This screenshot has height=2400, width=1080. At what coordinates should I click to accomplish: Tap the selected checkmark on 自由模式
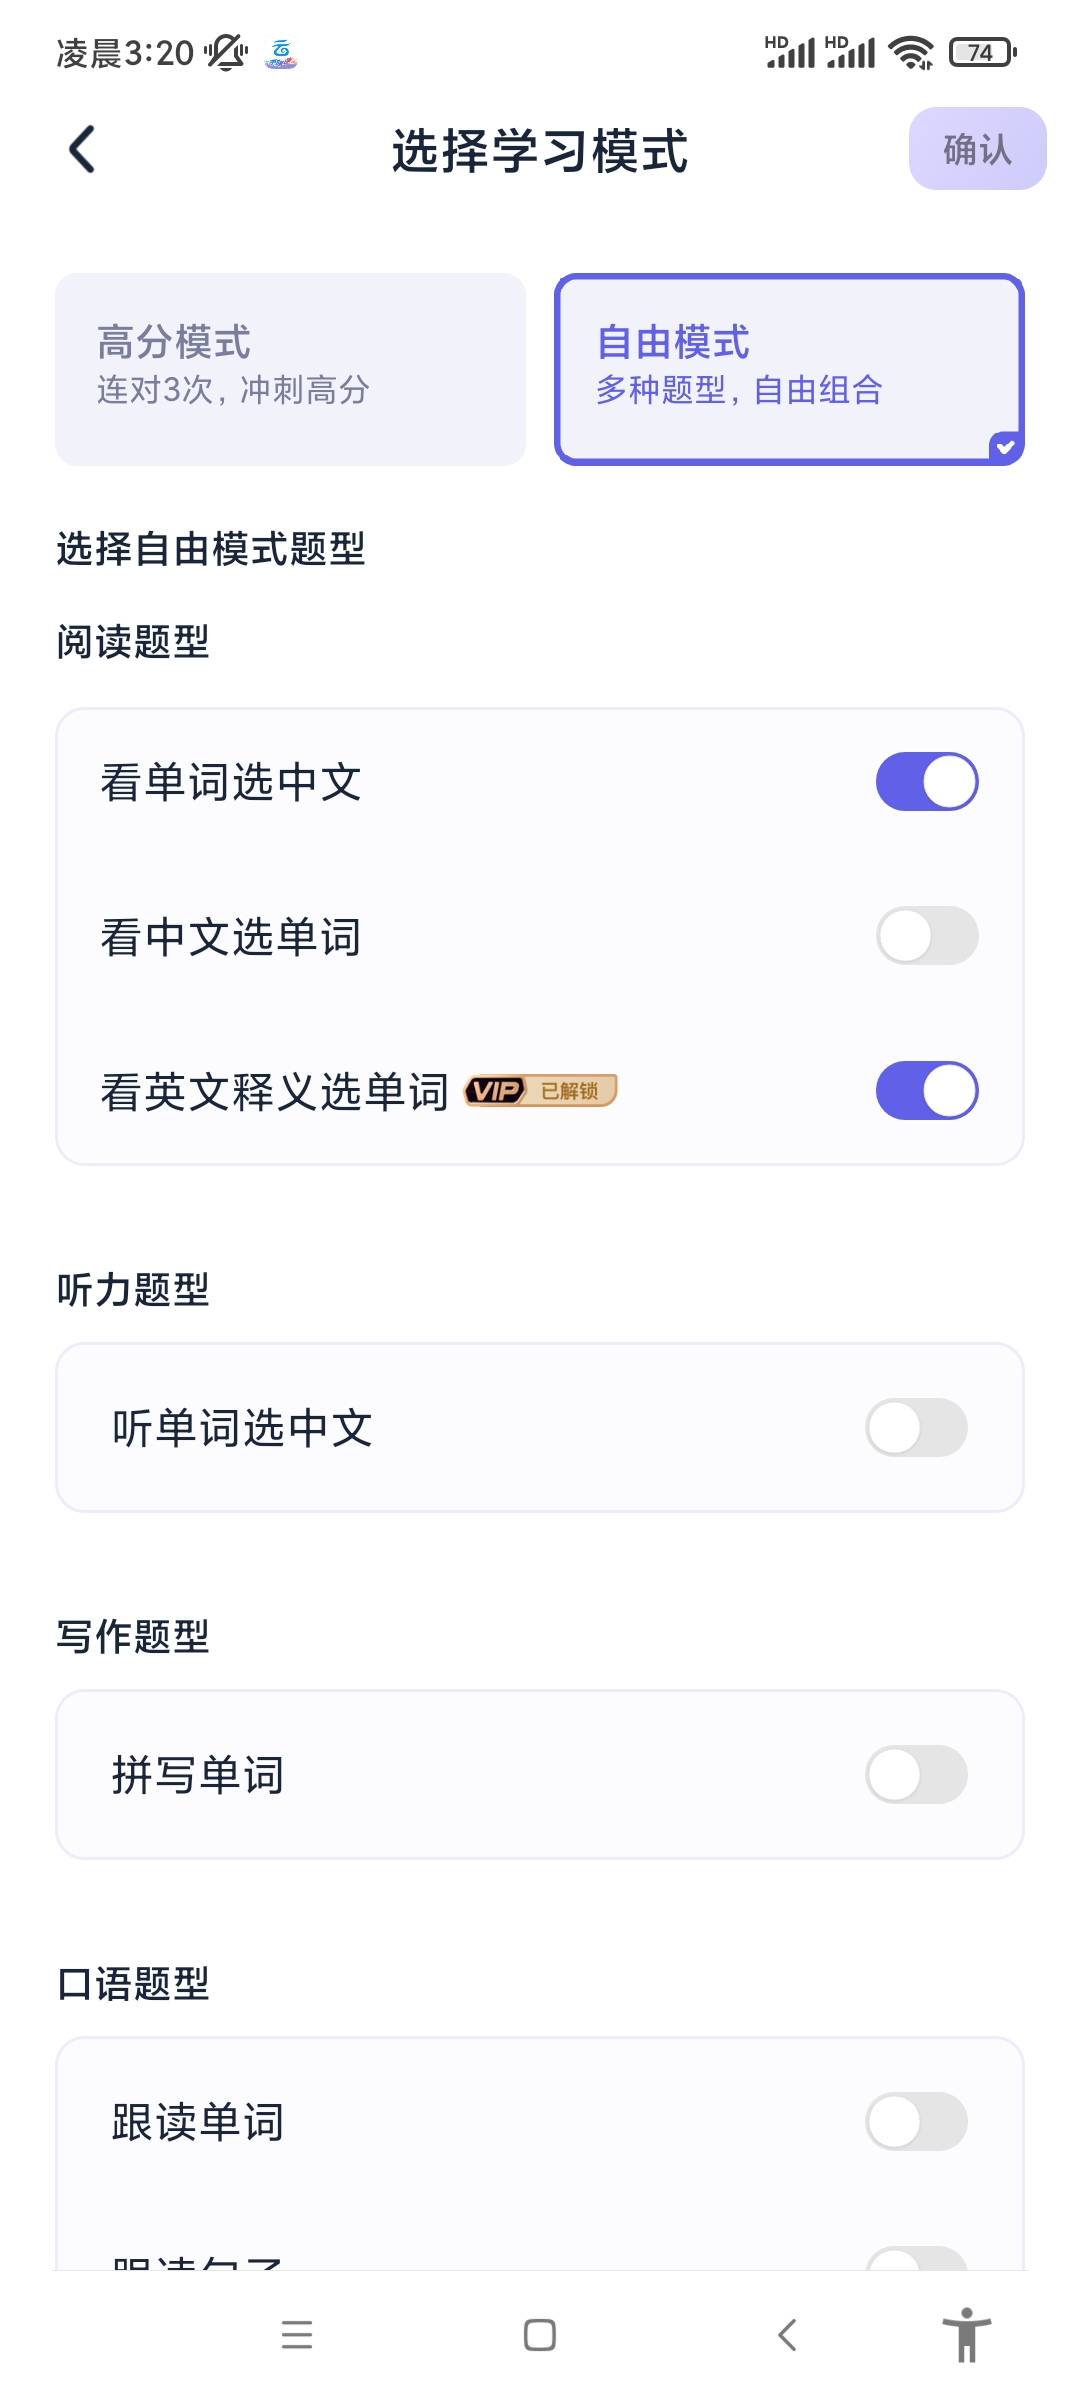(1005, 447)
